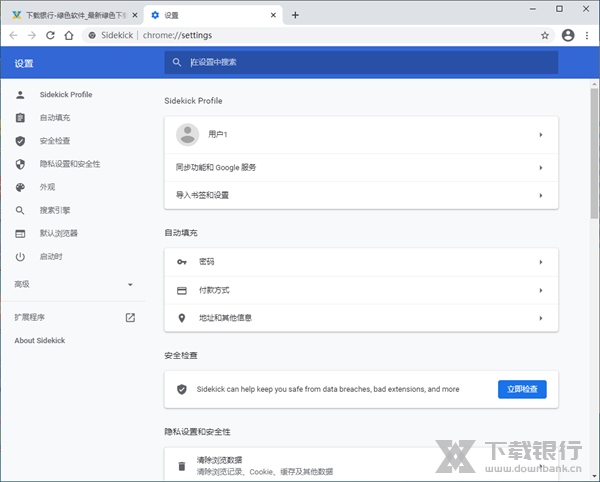
Task: Open 同步功能和 Google 服务 settings
Action: click(361, 167)
